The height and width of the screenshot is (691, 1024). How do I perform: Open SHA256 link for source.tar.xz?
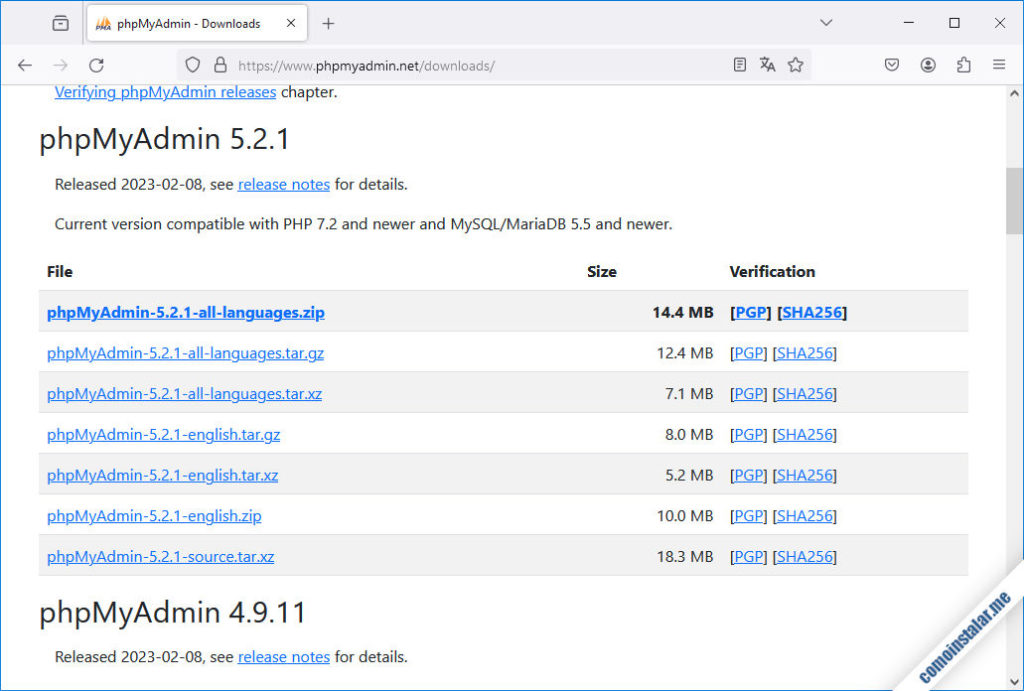(805, 556)
